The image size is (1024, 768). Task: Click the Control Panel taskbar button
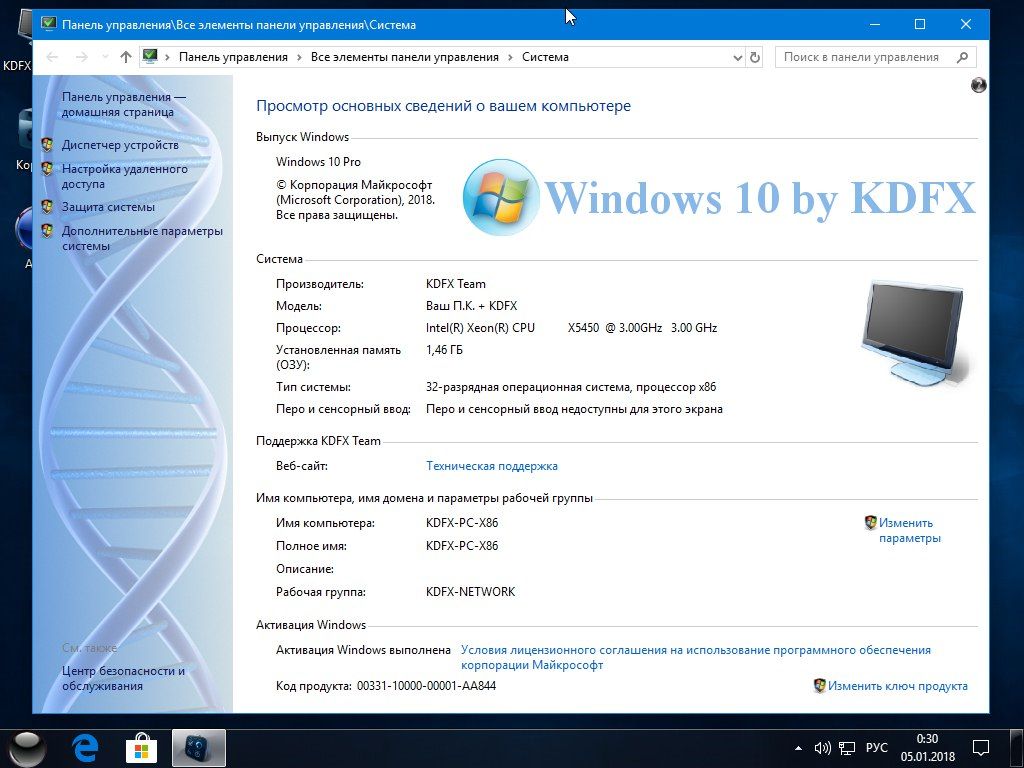pyautogui.click(x=199, y=748)
